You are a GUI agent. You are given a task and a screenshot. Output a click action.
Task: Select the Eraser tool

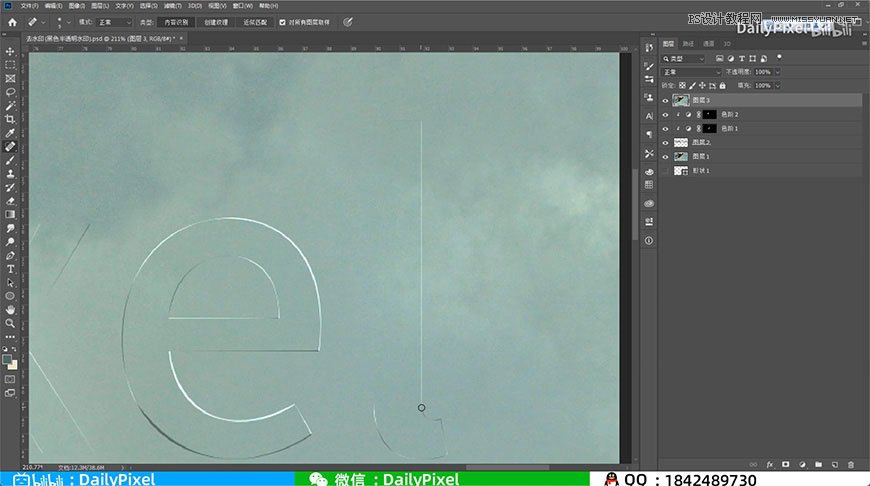pyautogui.click(x=10, y=201)
